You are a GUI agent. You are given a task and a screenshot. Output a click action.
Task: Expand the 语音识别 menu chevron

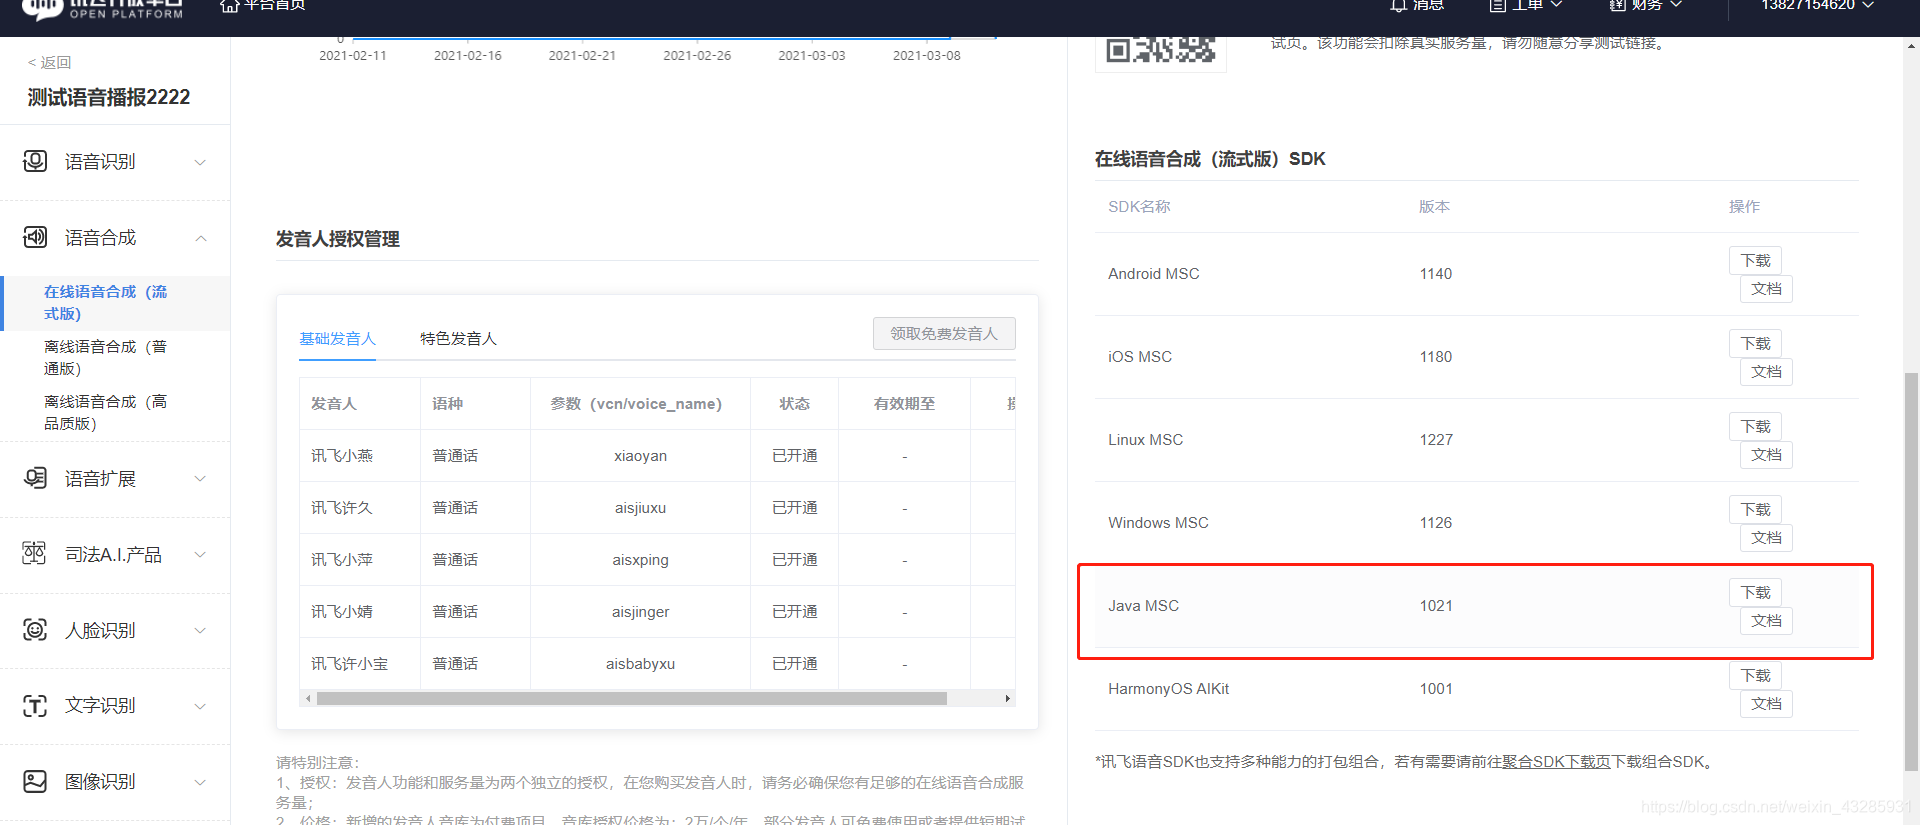(200, 162)
